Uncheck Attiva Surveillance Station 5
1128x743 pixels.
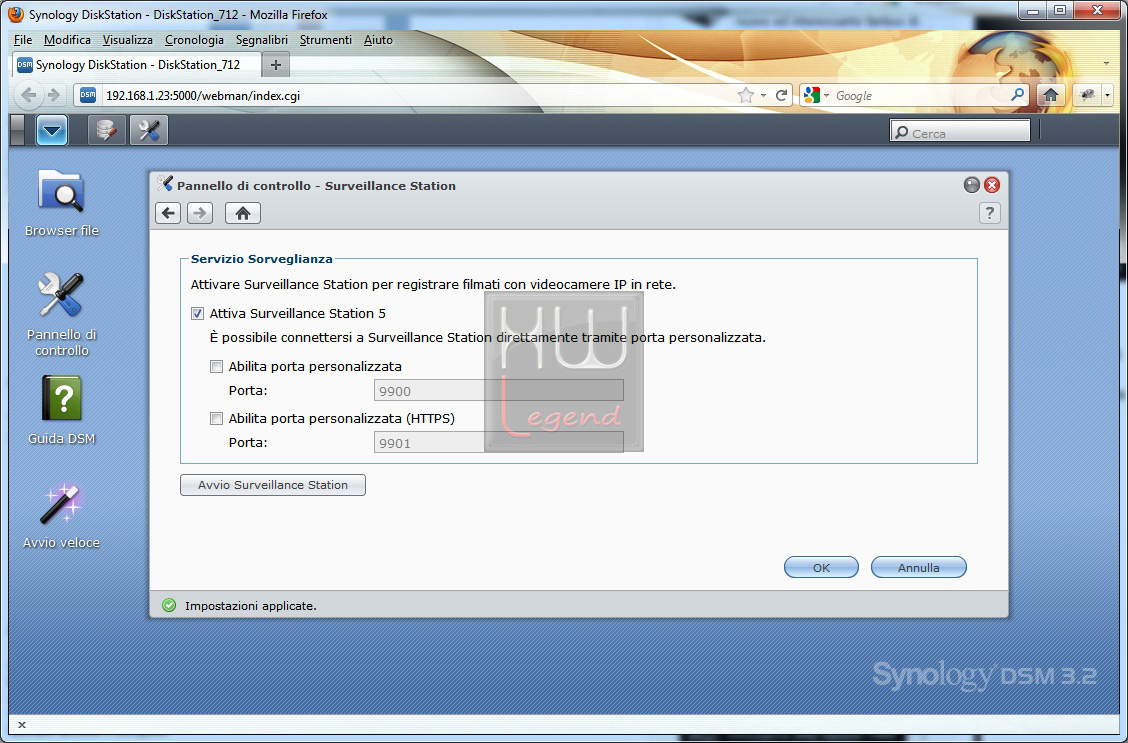(197, 314)
